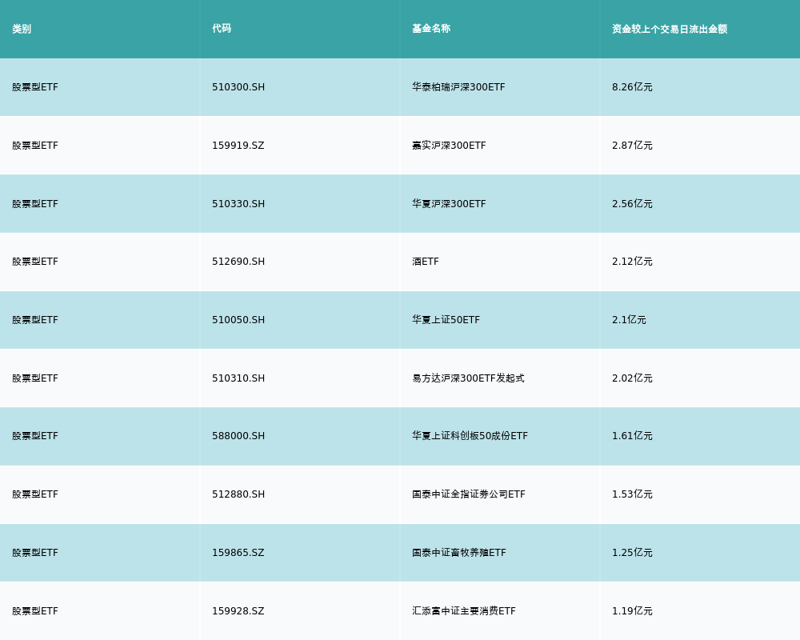Select fund name 华夏沪深300ETF
Viewport: 800px width, 640px height.
(449, 204)
